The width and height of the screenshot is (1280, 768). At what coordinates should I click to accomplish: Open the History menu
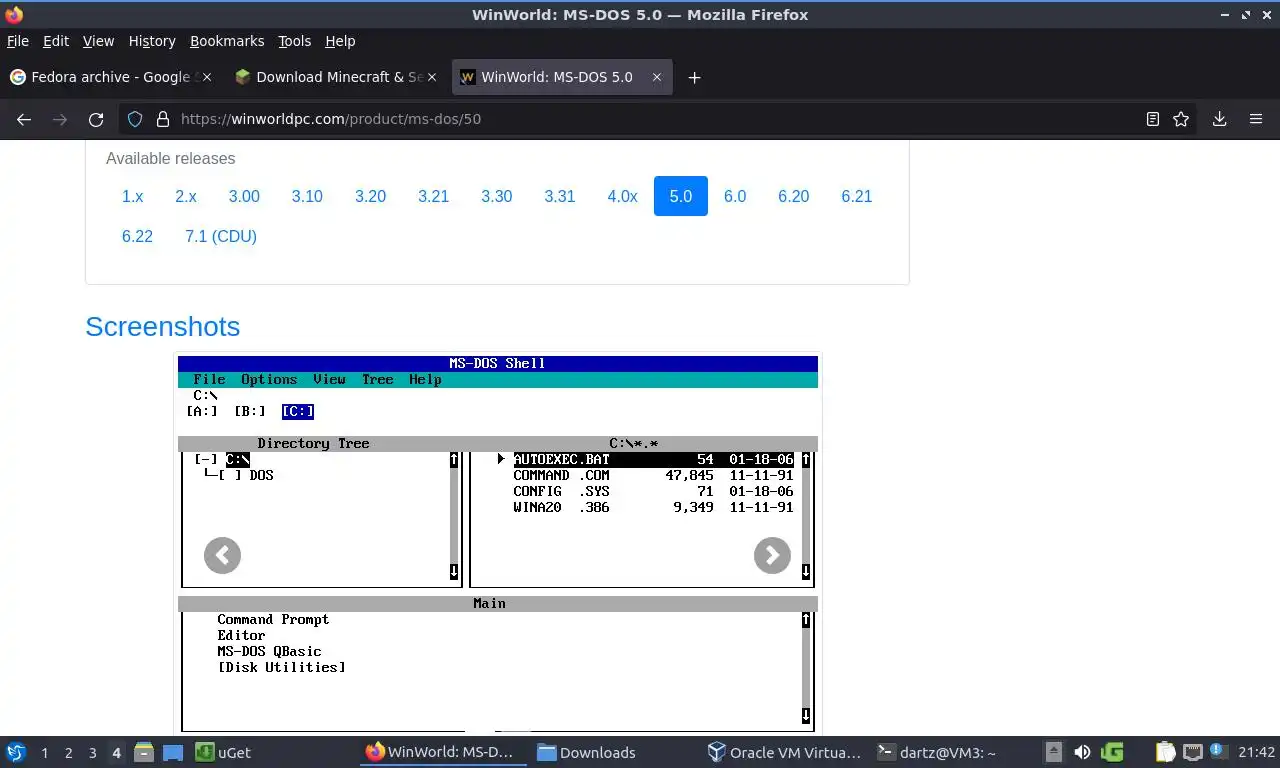click(152, 41)
